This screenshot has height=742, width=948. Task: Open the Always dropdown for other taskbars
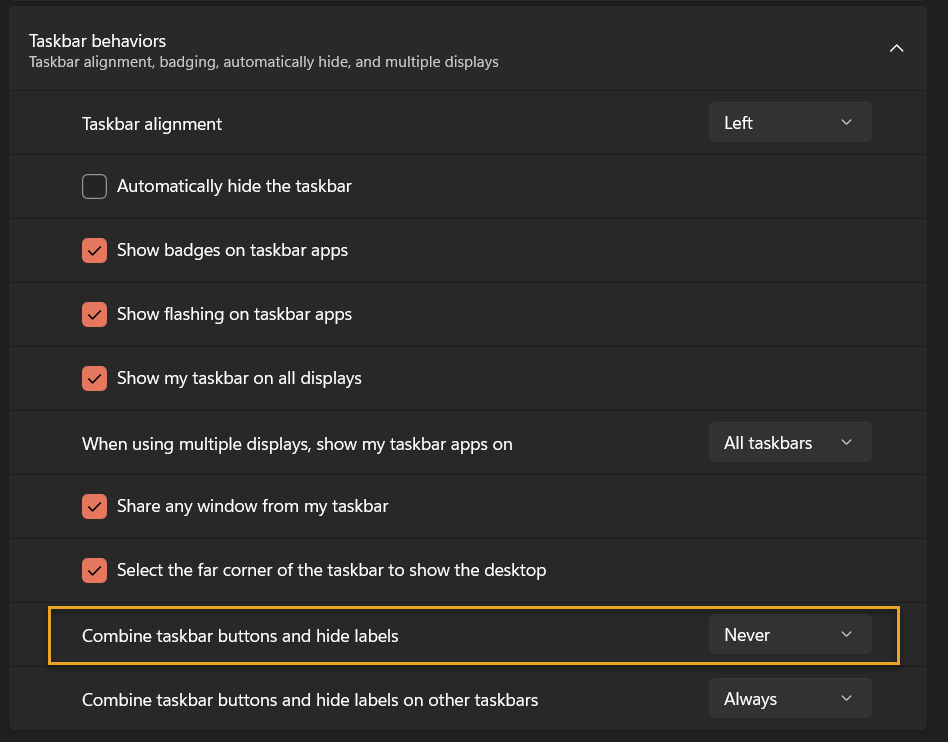pos(789,699)
